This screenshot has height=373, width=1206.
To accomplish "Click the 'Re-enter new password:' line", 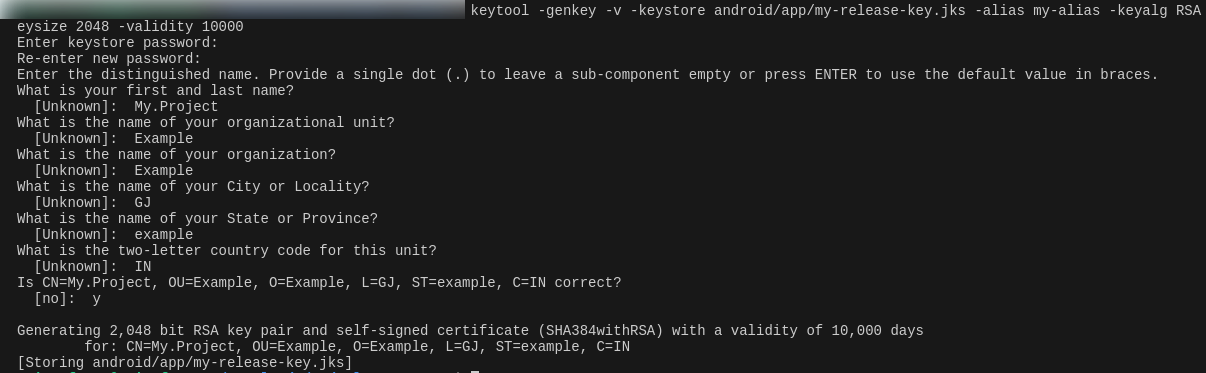I will click(x=109, y=59).
